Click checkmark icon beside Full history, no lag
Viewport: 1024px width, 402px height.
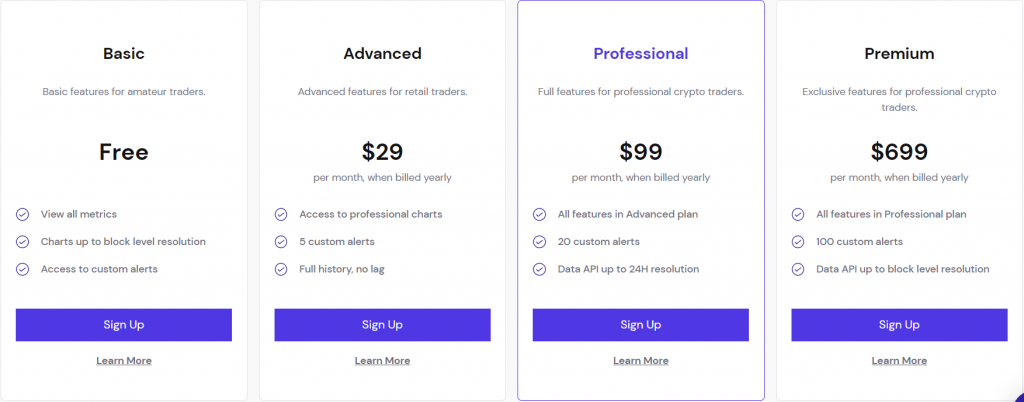click(x=281, y=269)
